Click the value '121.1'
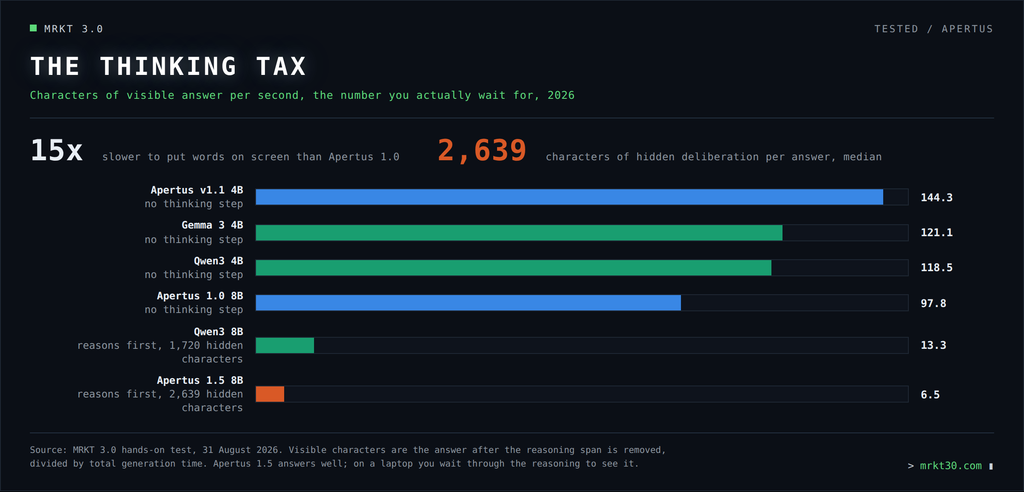The image size is (1024, 492). [x=936, y=233]
